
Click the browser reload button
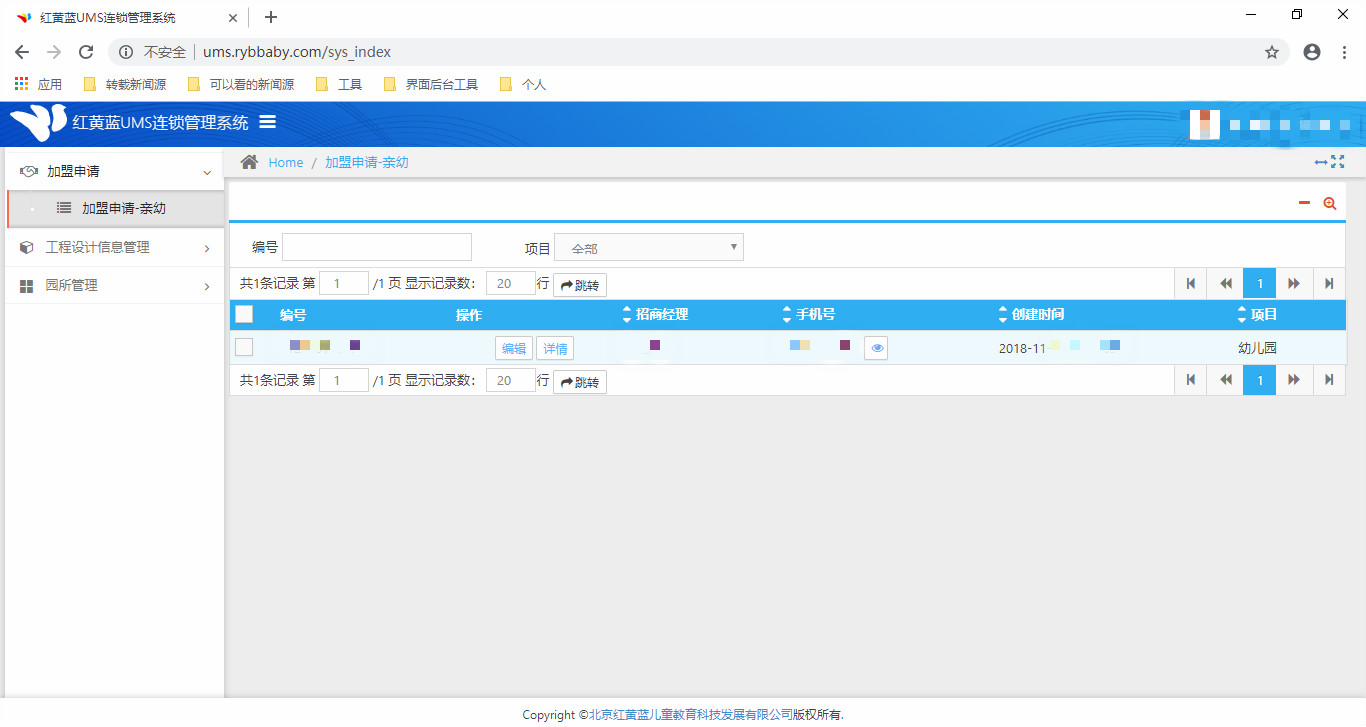click(x=86, y=52)
